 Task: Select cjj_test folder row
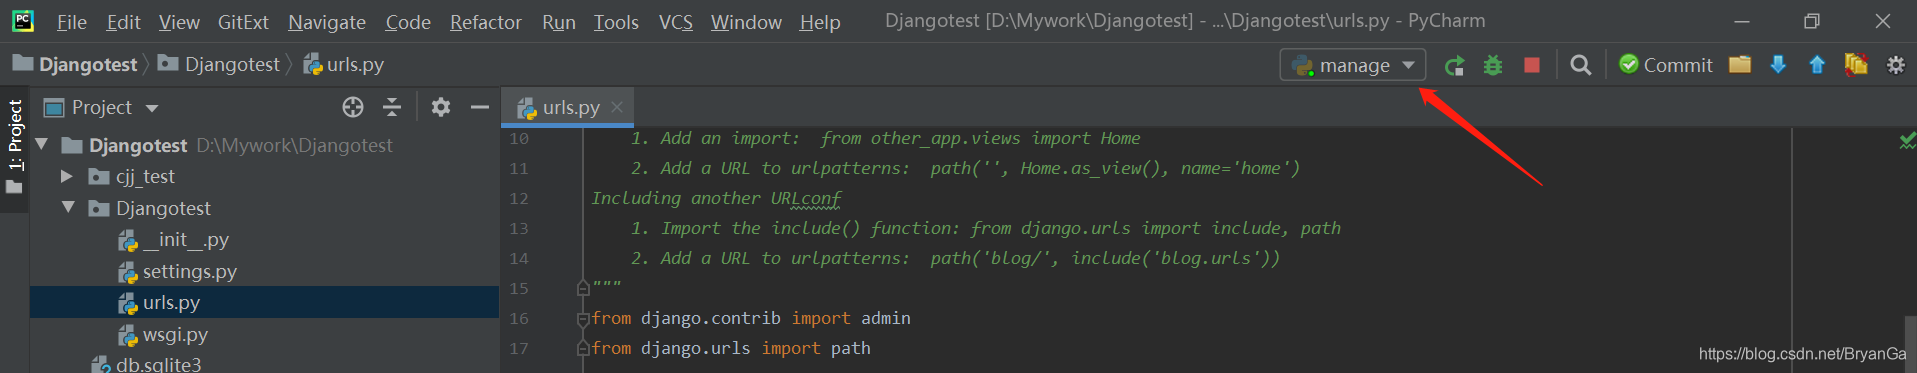click(x=264, y=176)
